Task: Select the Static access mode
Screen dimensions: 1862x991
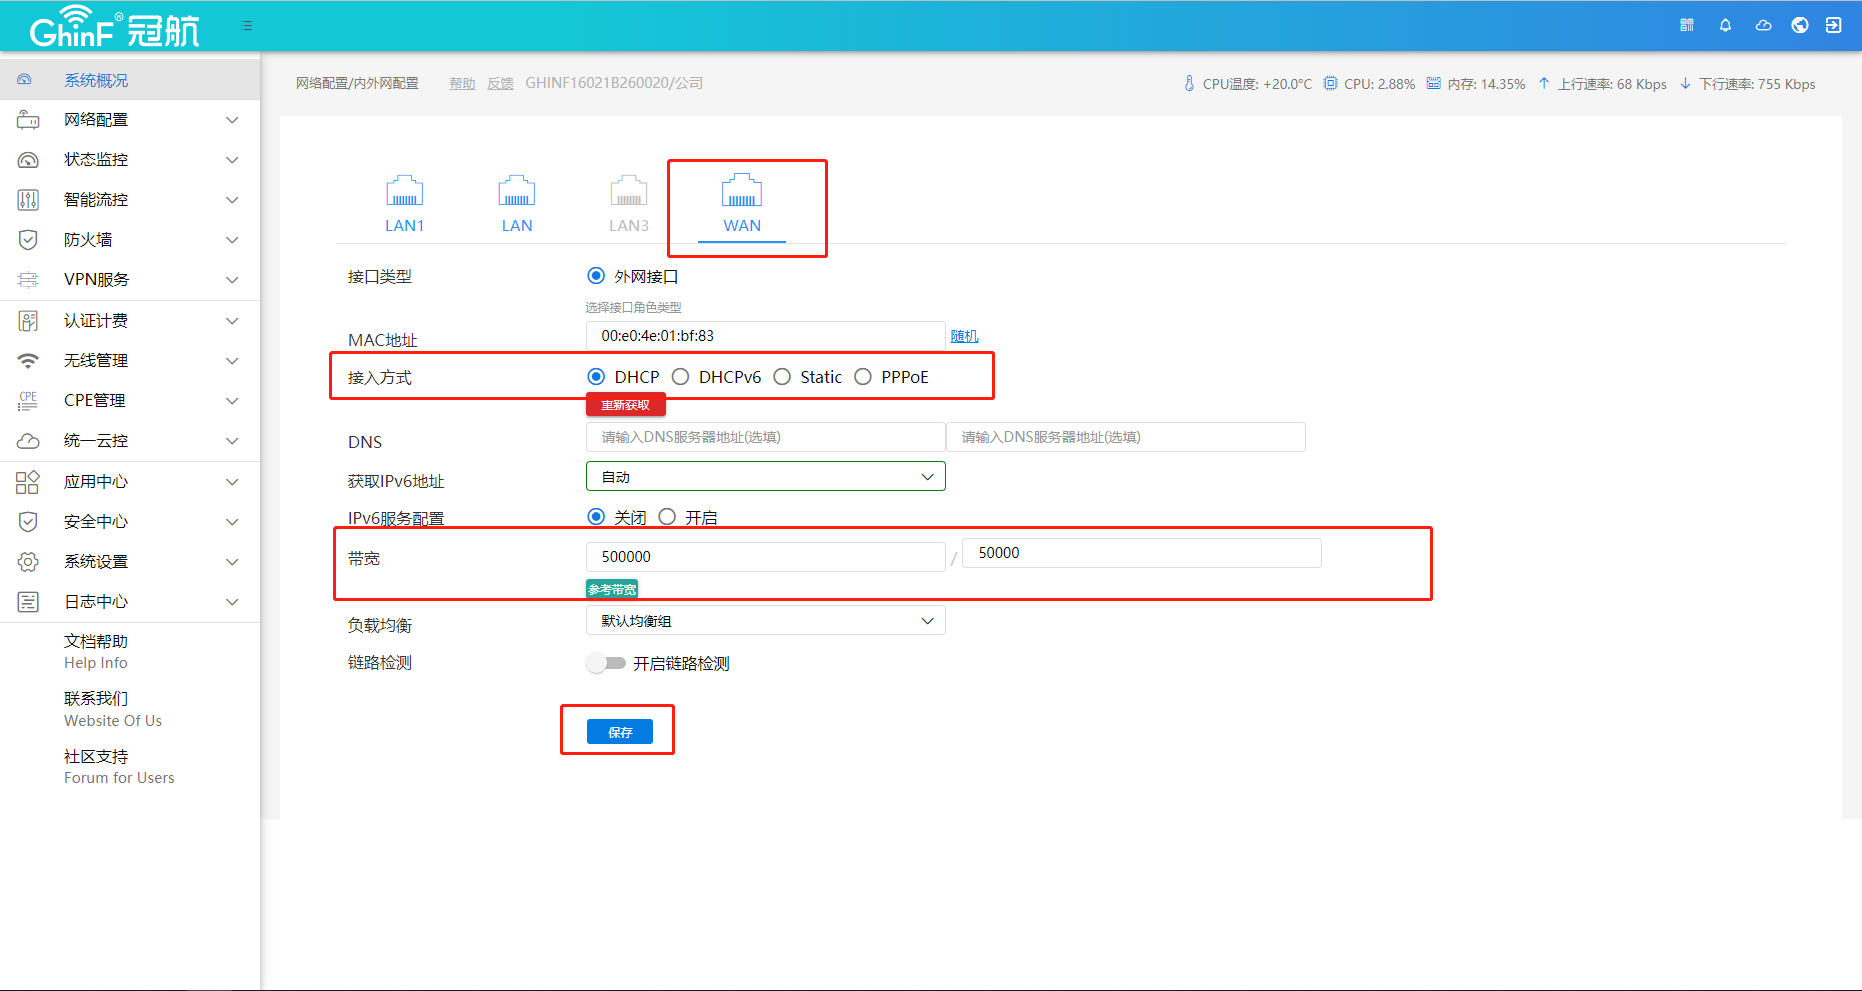Action: pos(783,377)
